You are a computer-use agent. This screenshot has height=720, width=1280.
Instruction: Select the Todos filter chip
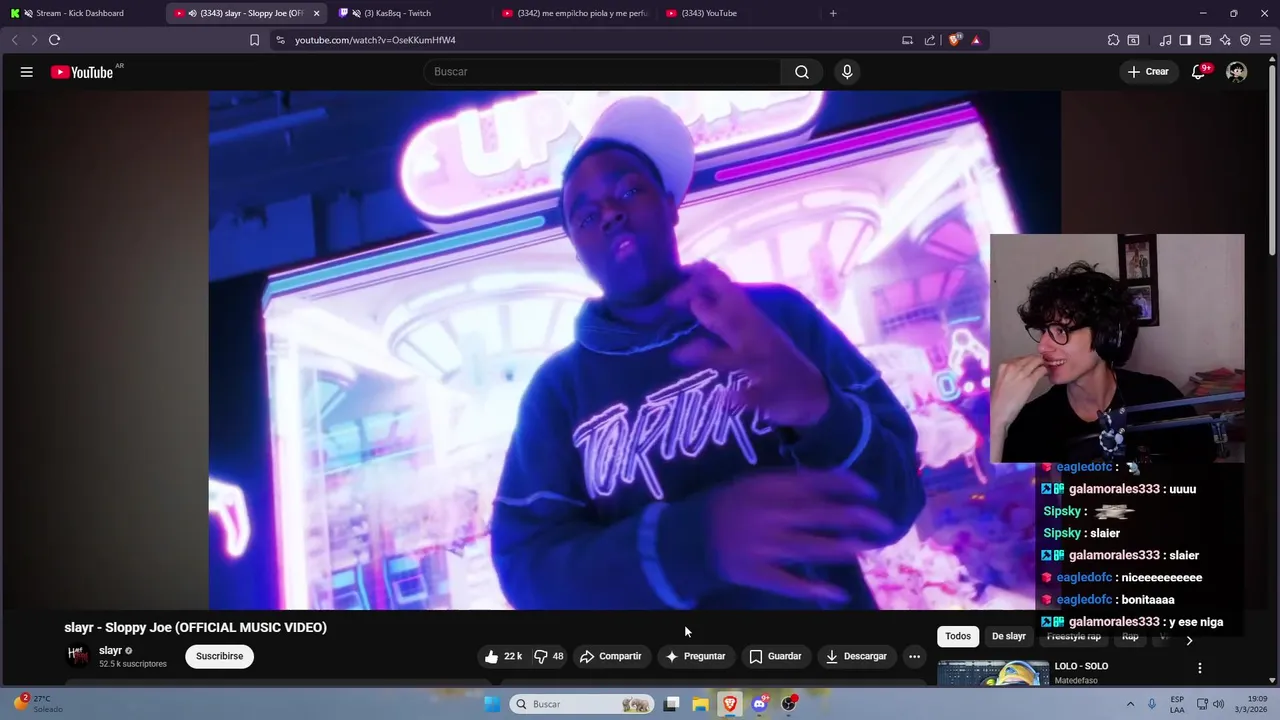[x=958, y=636]
